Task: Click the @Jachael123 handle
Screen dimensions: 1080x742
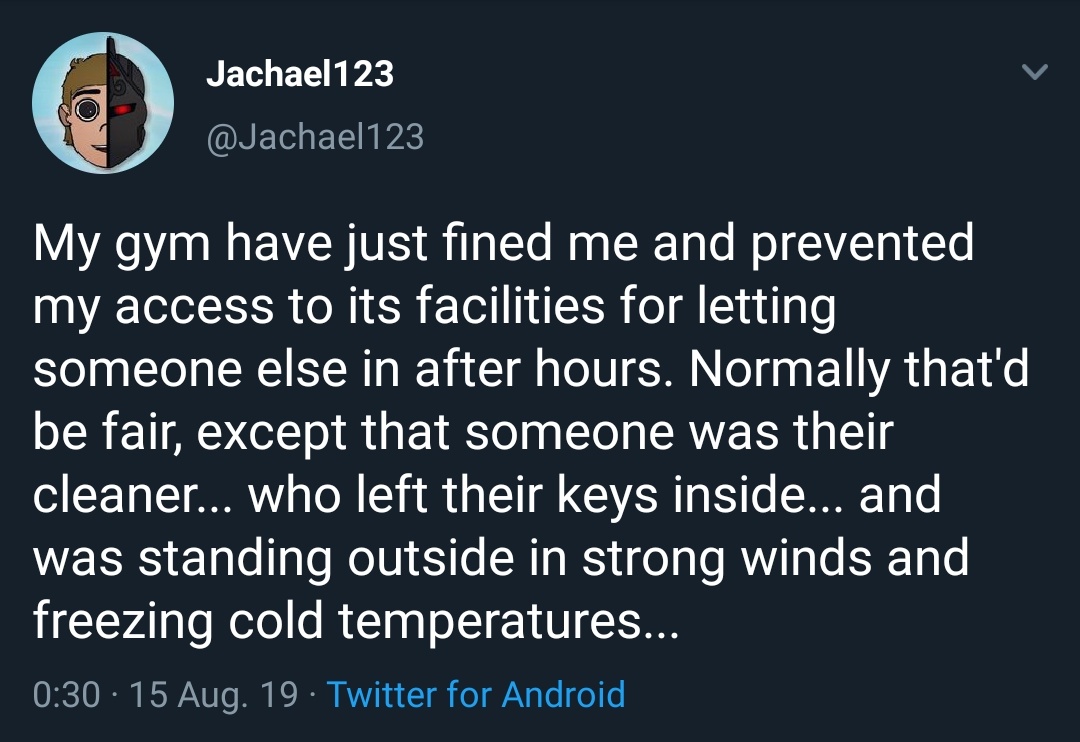Action: click(315, 136)
